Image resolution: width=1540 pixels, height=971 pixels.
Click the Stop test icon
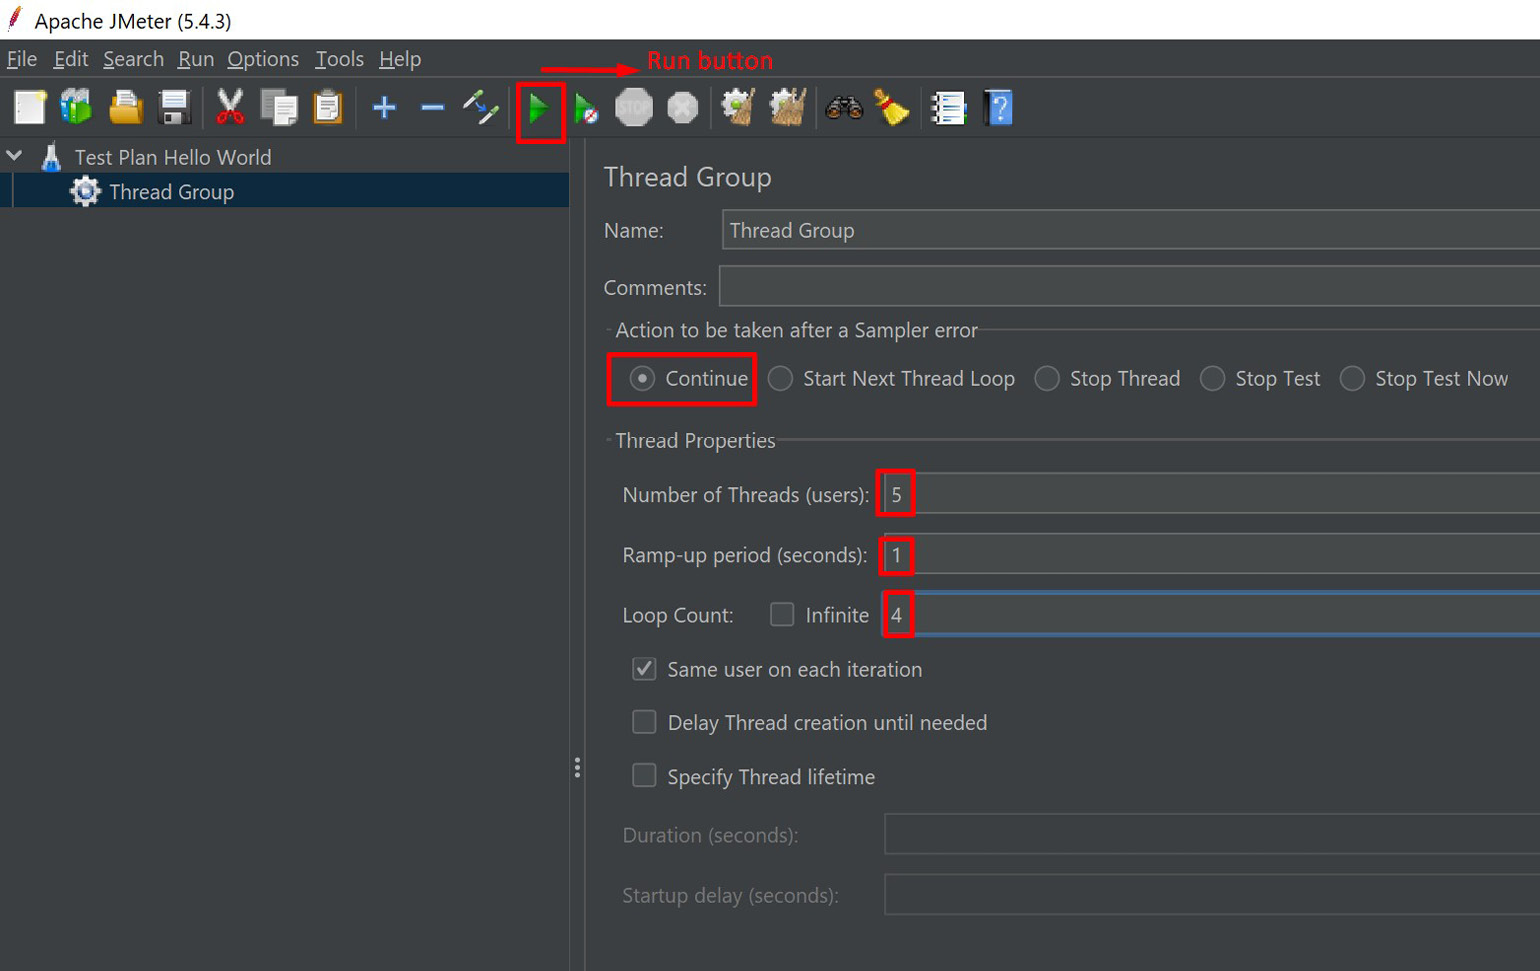click(633, 107)
